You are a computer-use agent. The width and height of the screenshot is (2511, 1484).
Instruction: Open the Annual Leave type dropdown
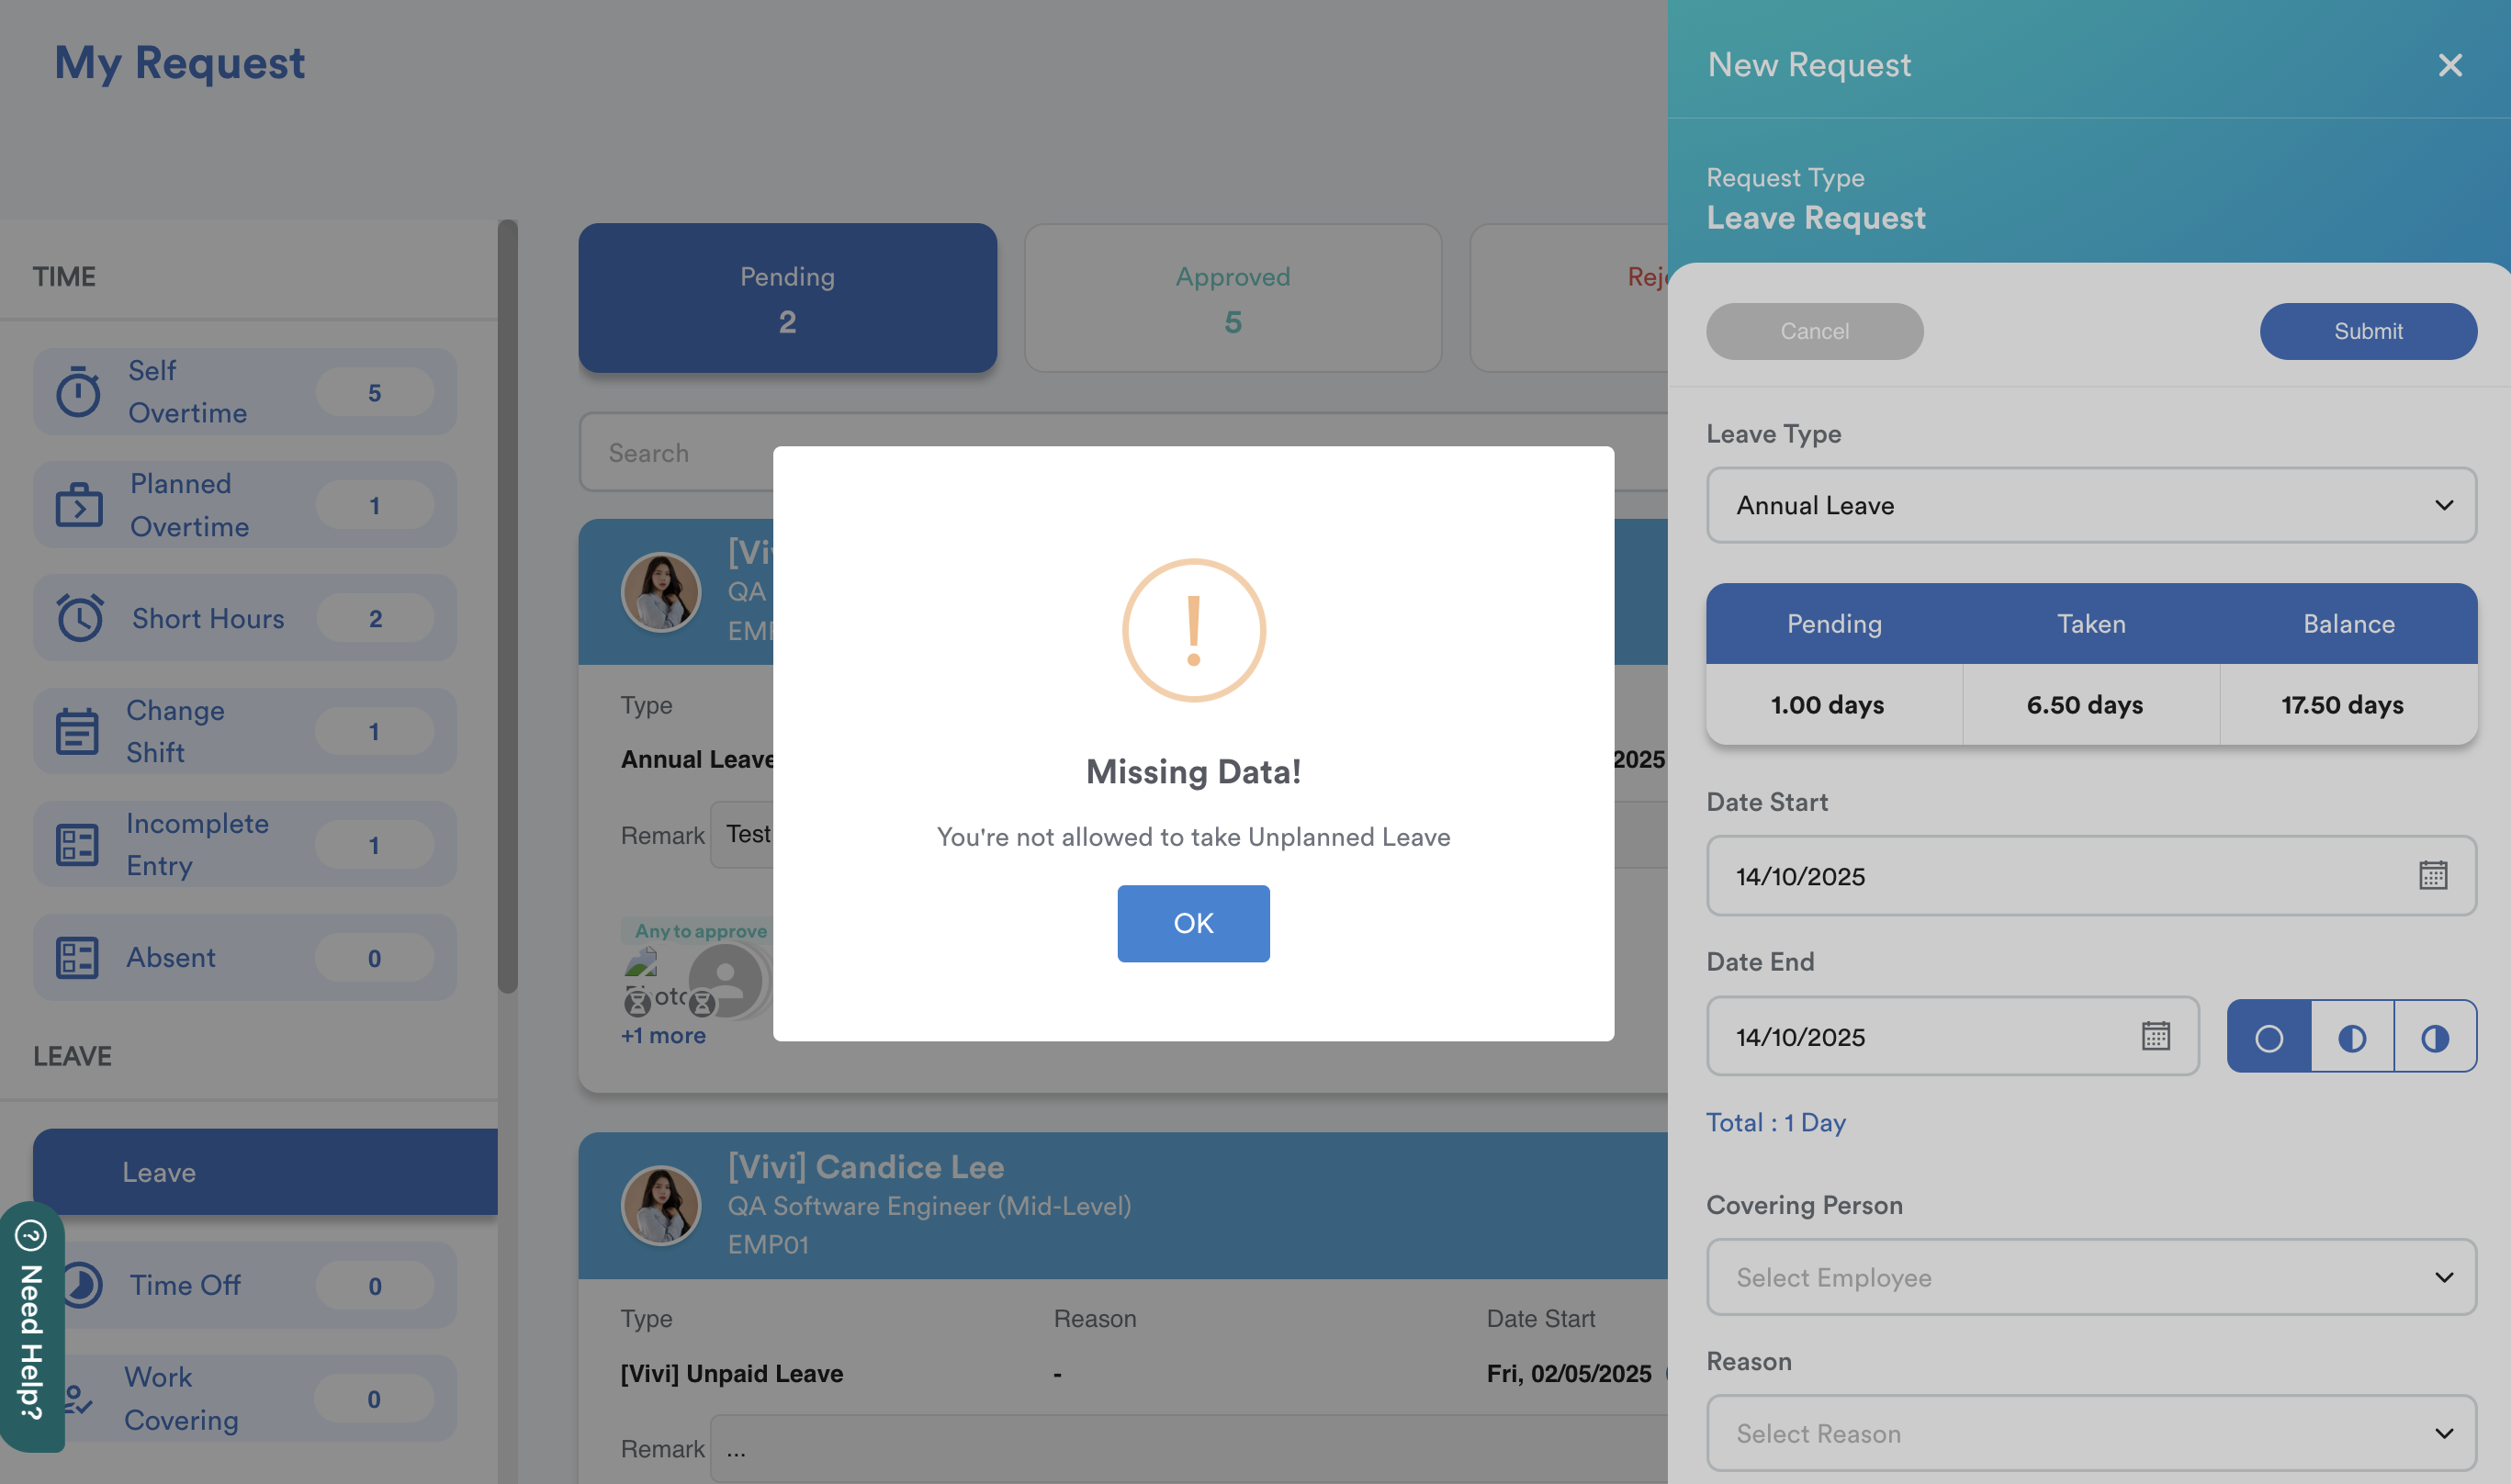tap(2090, 505)
